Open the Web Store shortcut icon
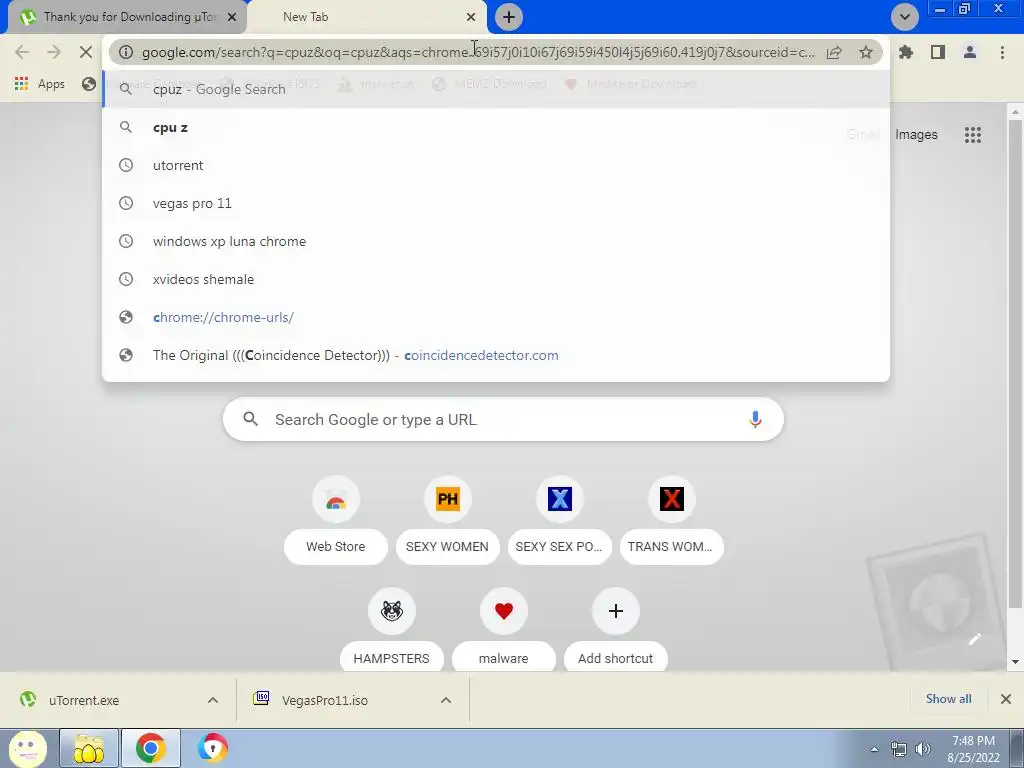The width and height of the screenshot is (1024, 768). click(336, 499)
